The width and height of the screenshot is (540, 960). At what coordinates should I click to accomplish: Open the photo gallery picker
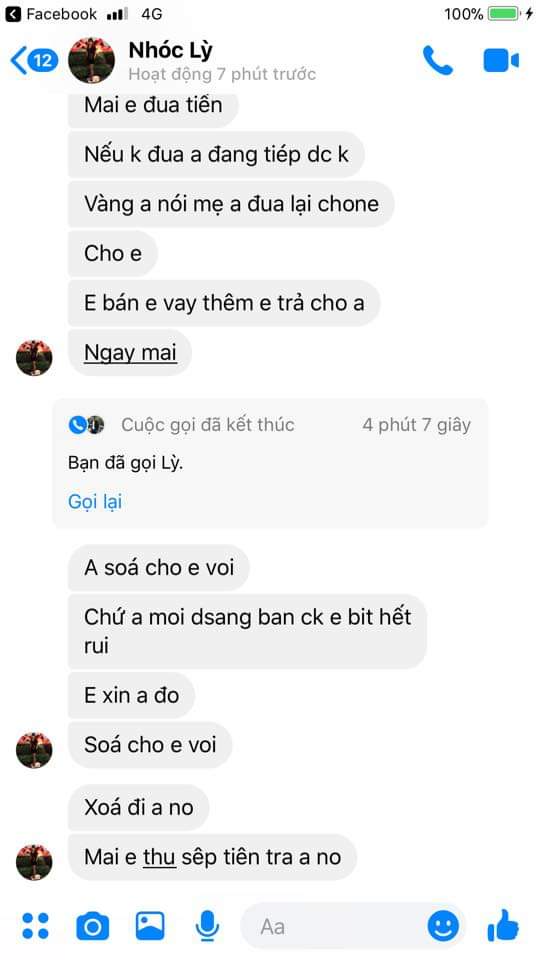coord(150,925)
